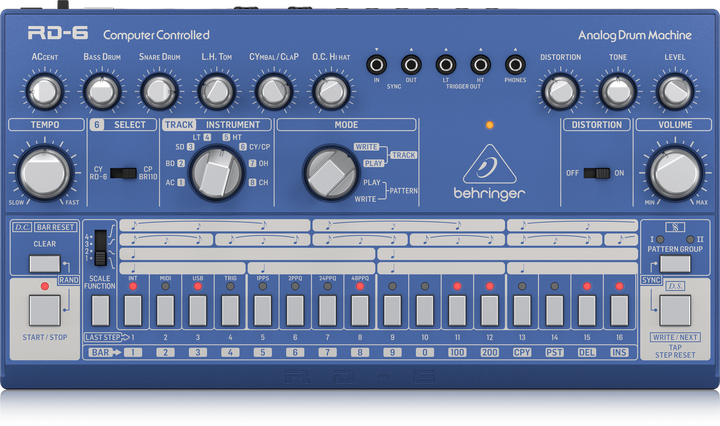Click step button 9

(x=392, y=311)
